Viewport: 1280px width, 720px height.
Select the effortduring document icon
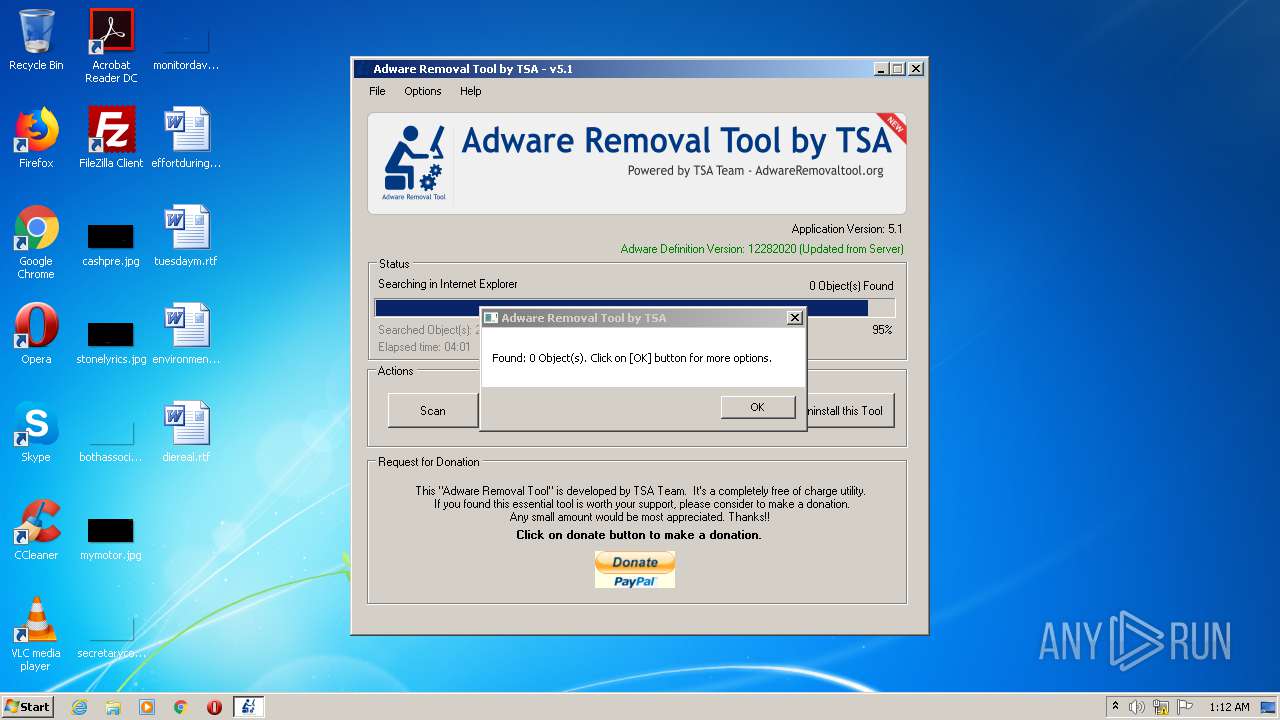[x=186, y=138]
